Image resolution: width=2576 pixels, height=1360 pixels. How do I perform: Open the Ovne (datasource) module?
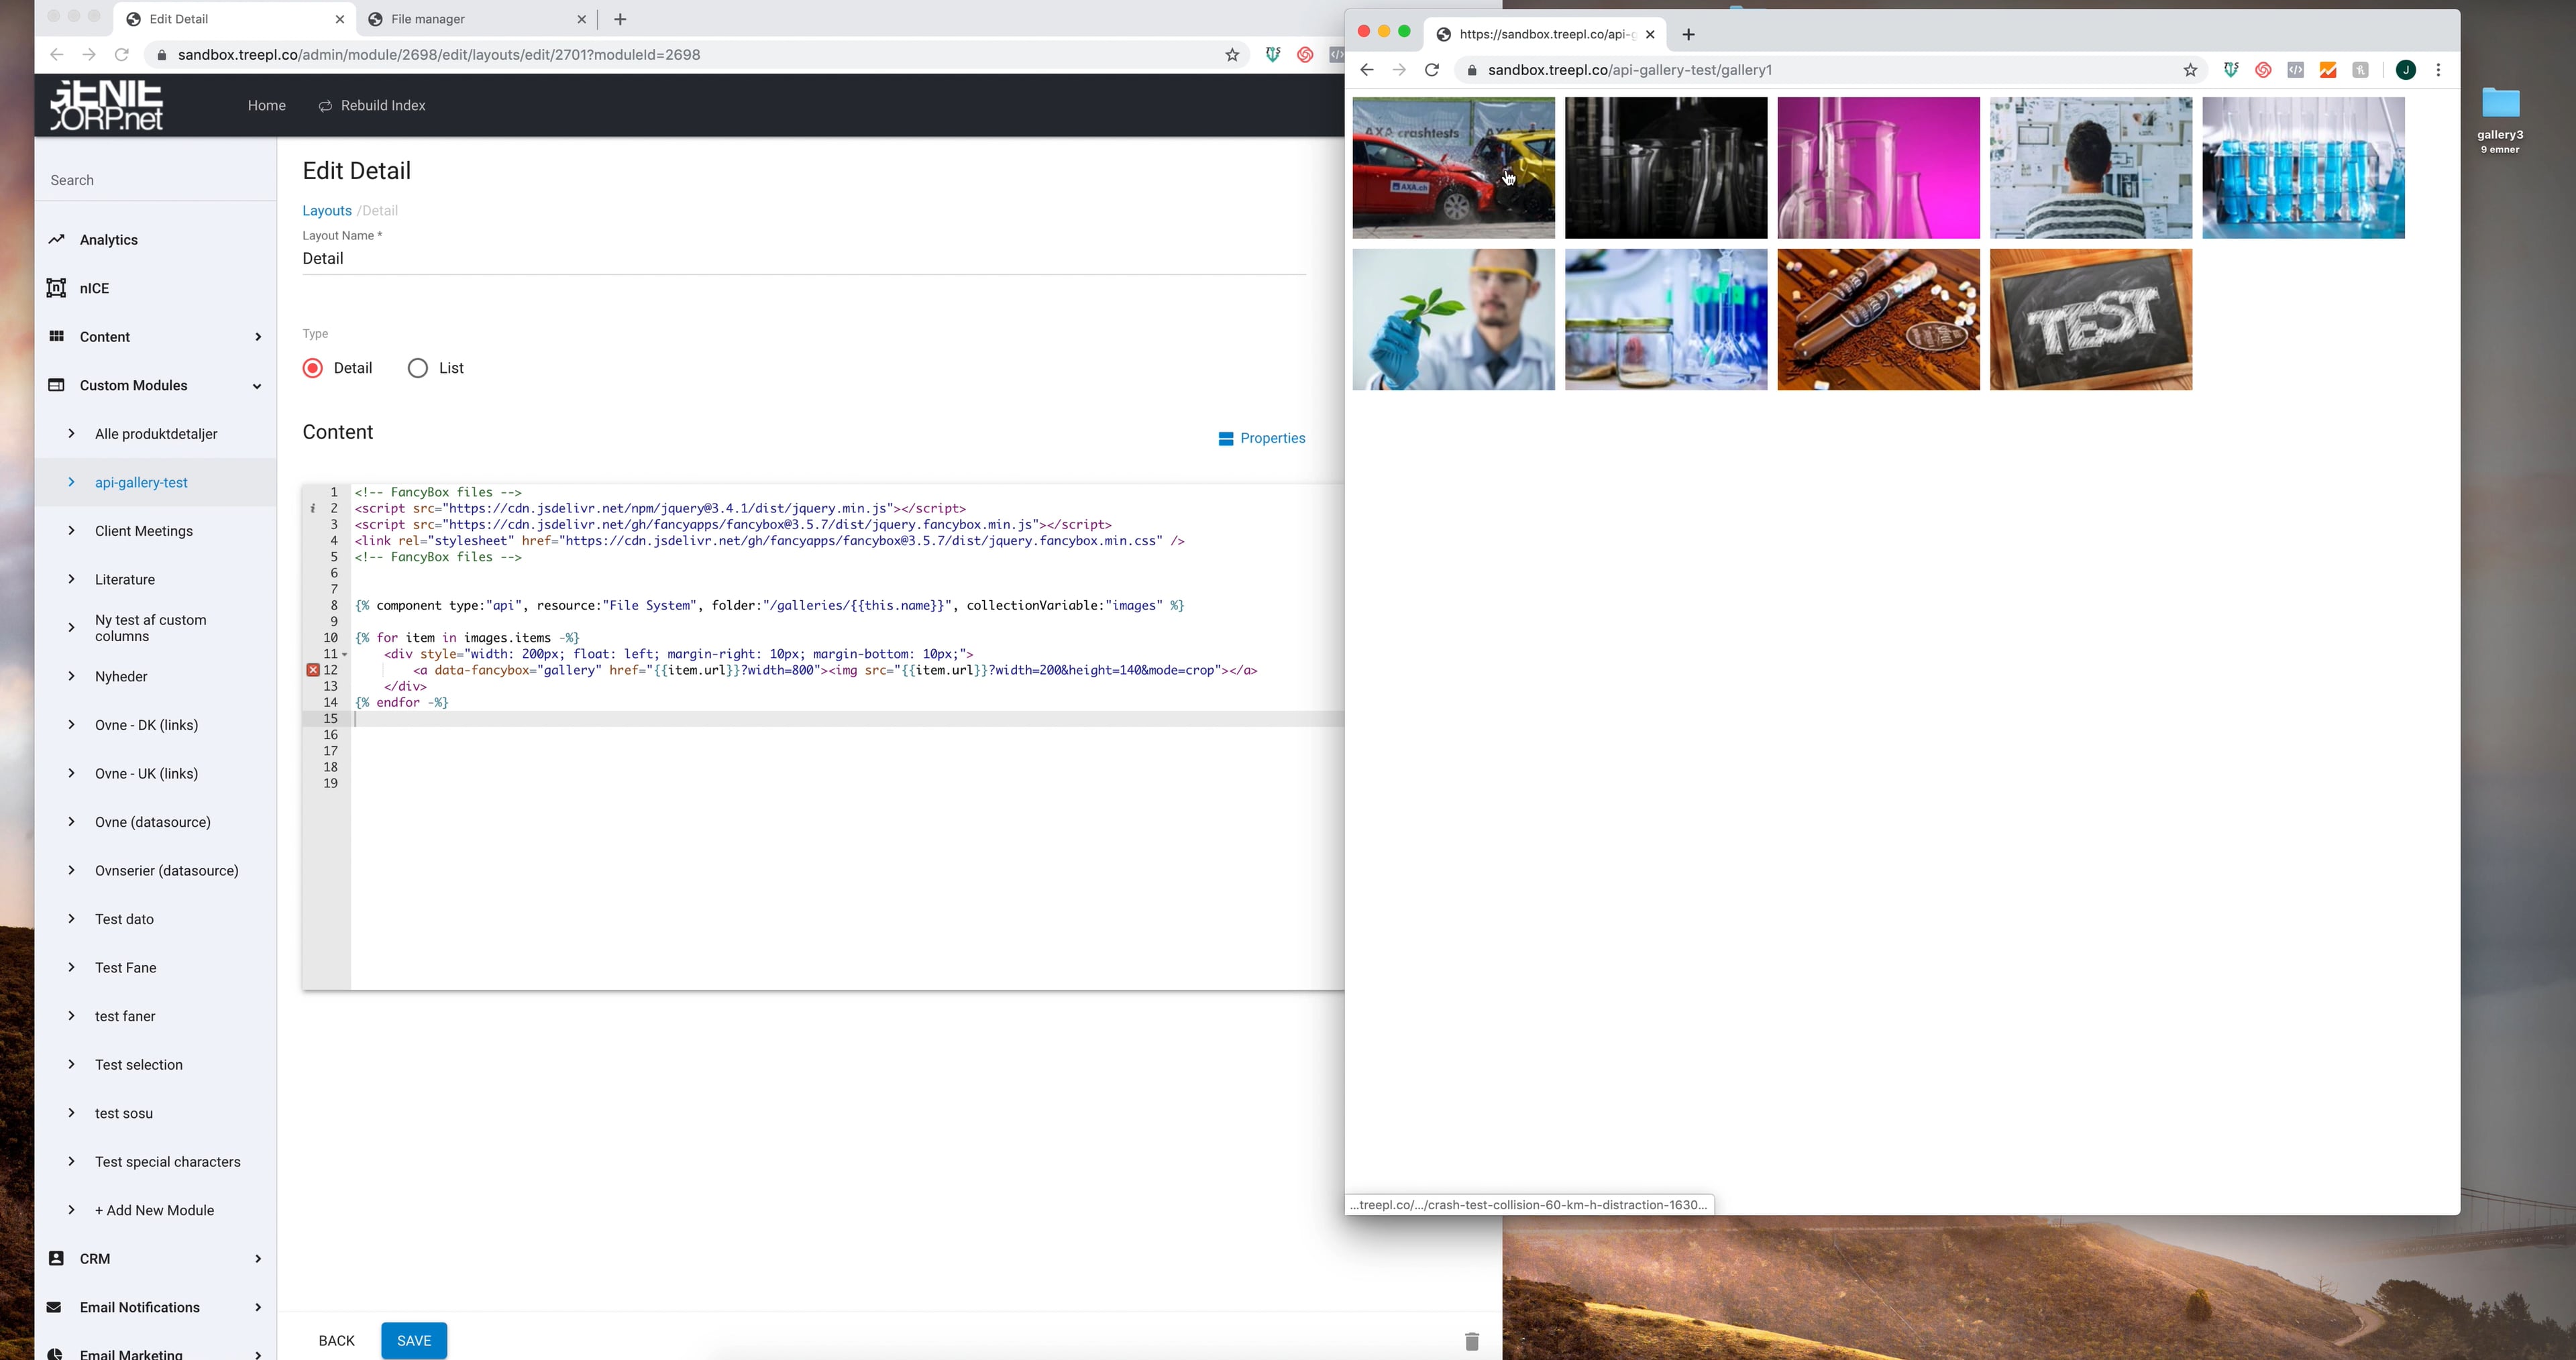(153, 823)
